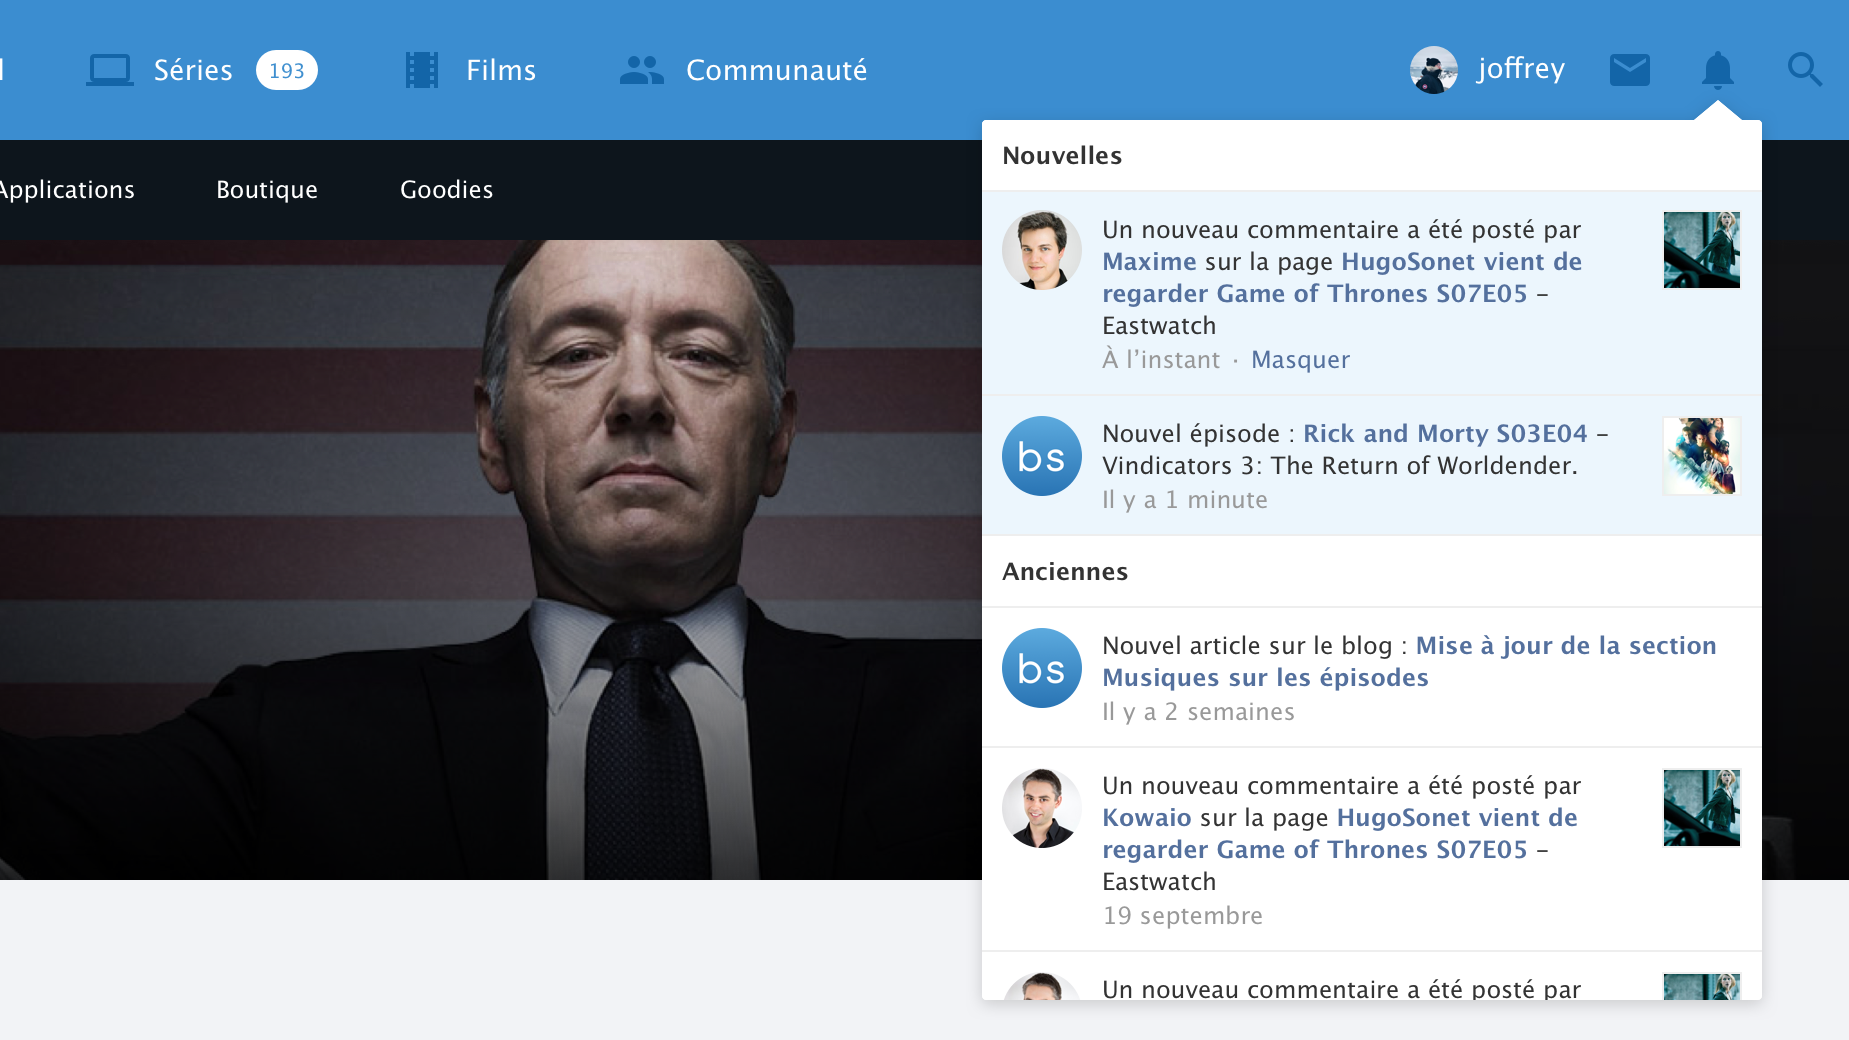Open the blog article about Musiques section
The height and width of the screenshot is (1040, 1849).
[x=1564, y=646]
